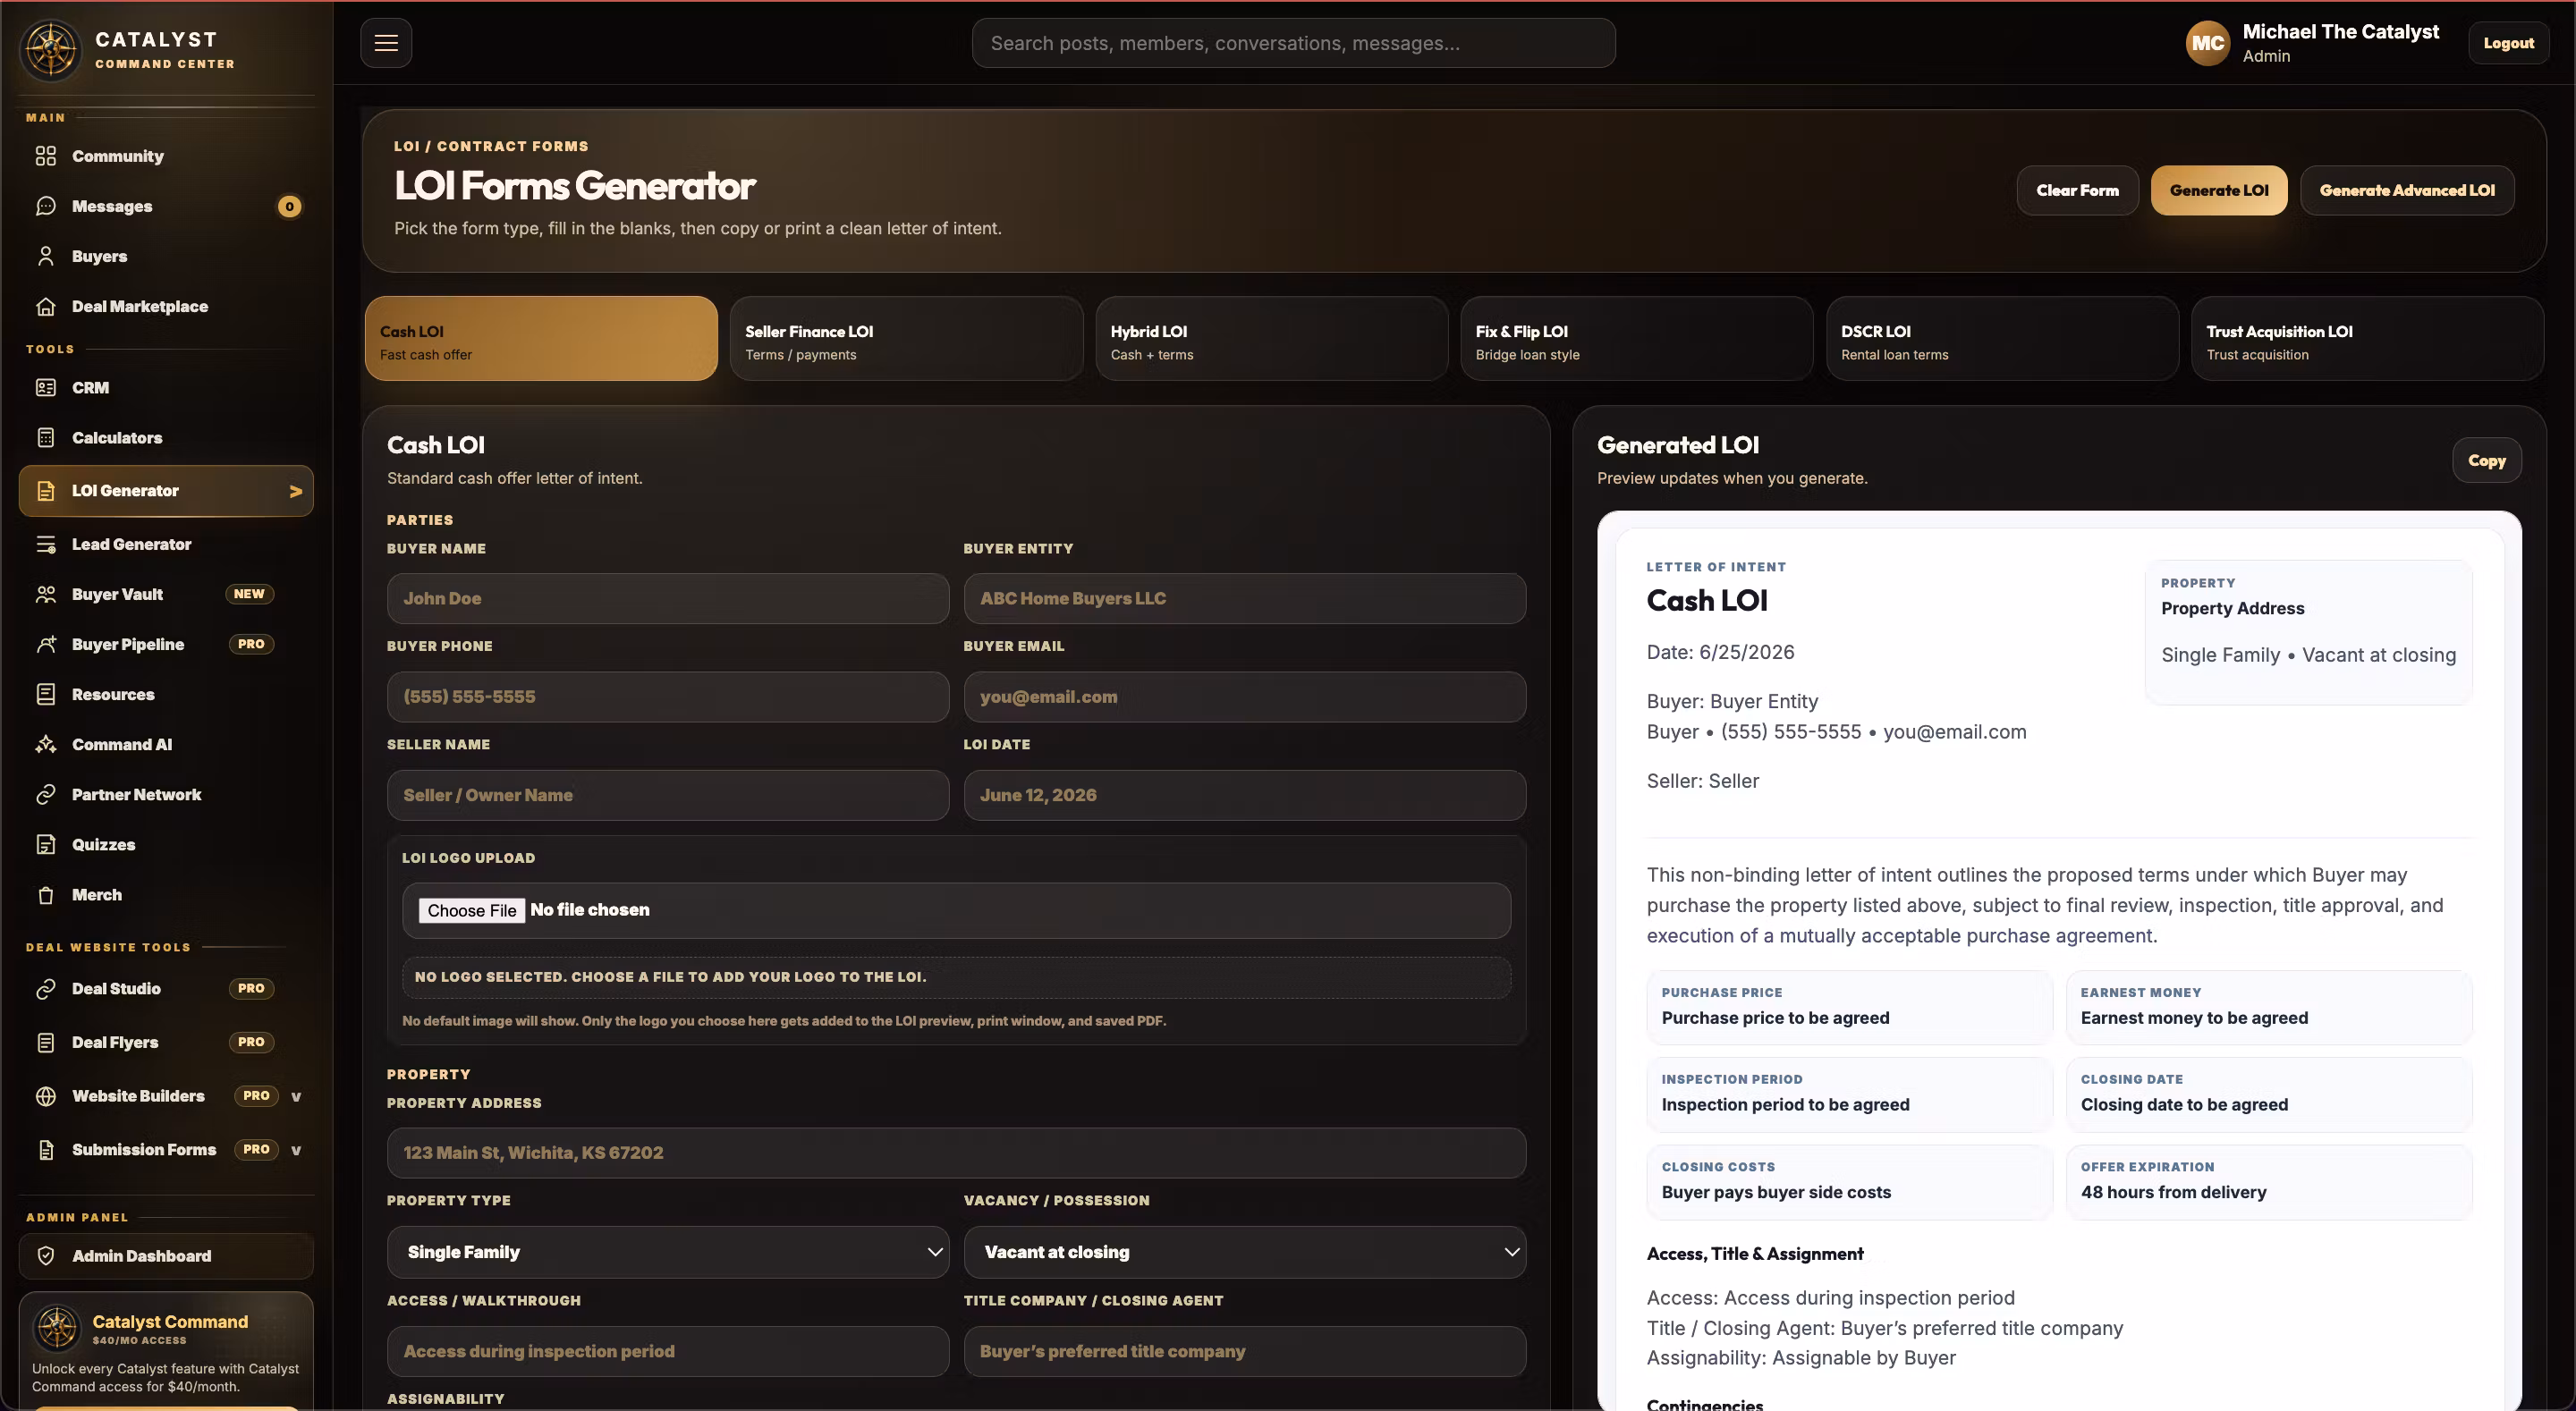The width and height of the screenshot is (2576, 1411).
Task: Click the Seller Name field
Action: point(668,795)
